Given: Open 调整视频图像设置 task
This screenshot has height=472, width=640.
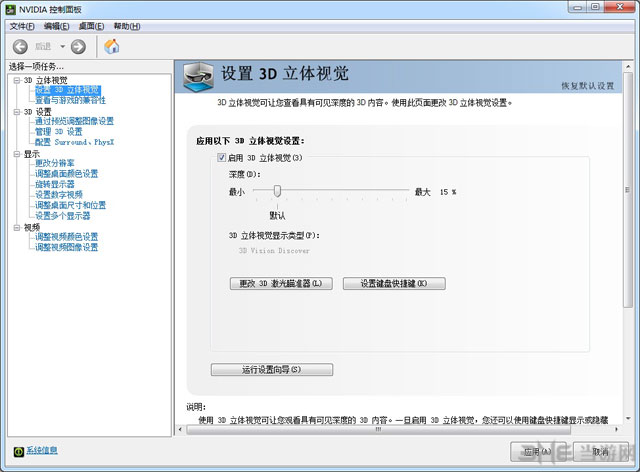Looking at the screenshot, I should [x=67, y=247].
